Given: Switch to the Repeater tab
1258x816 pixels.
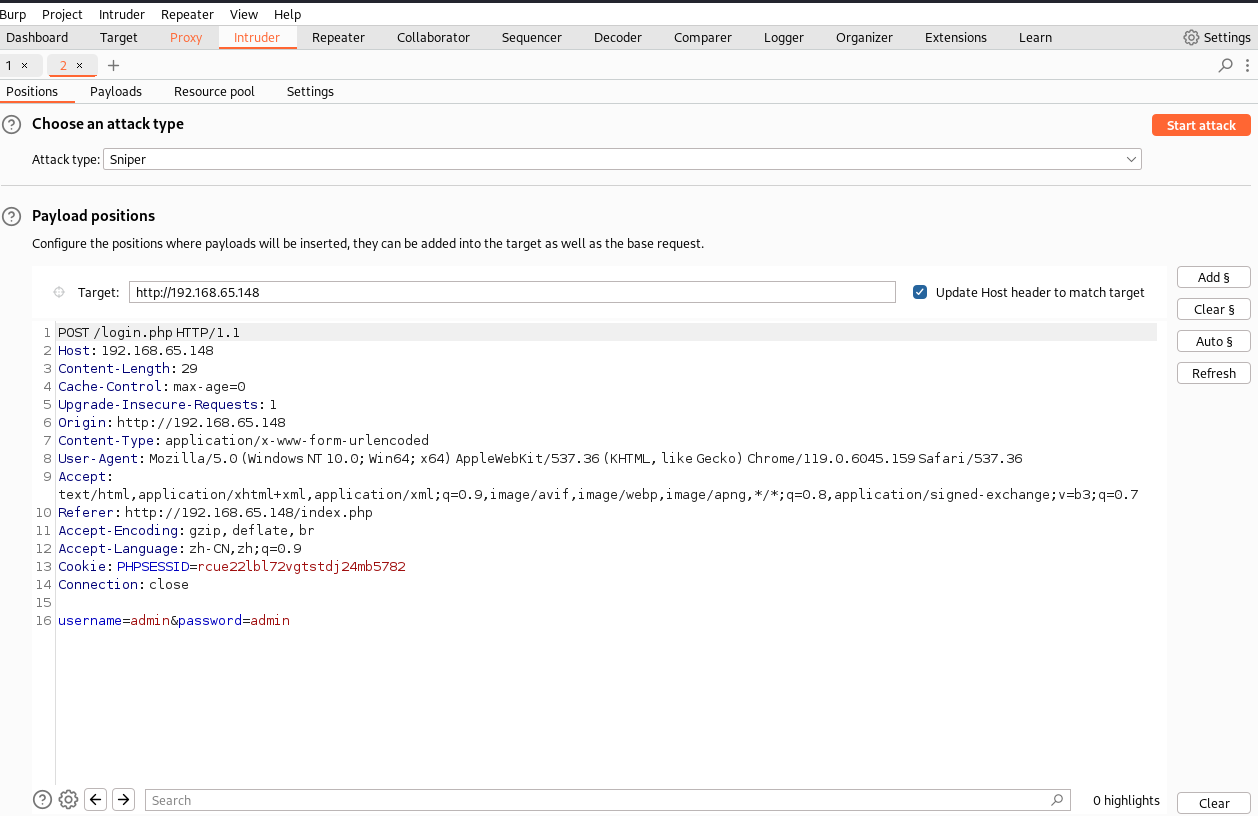Looking at the screenshot, I should click(x=338, y=38).
